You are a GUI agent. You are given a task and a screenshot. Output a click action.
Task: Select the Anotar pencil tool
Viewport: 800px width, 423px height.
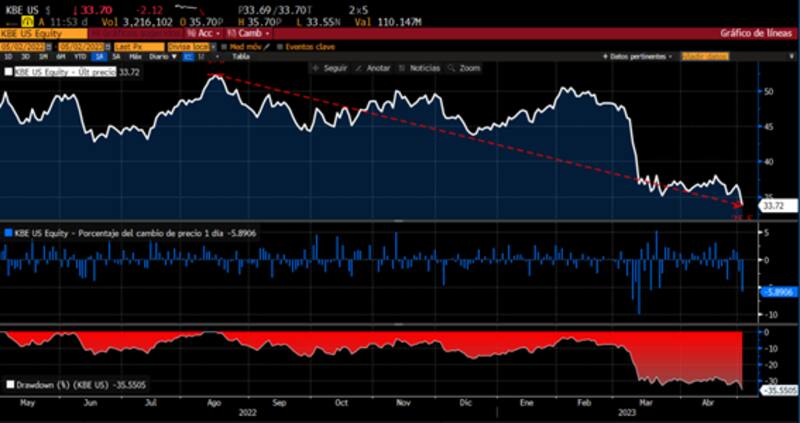[373, 68]
